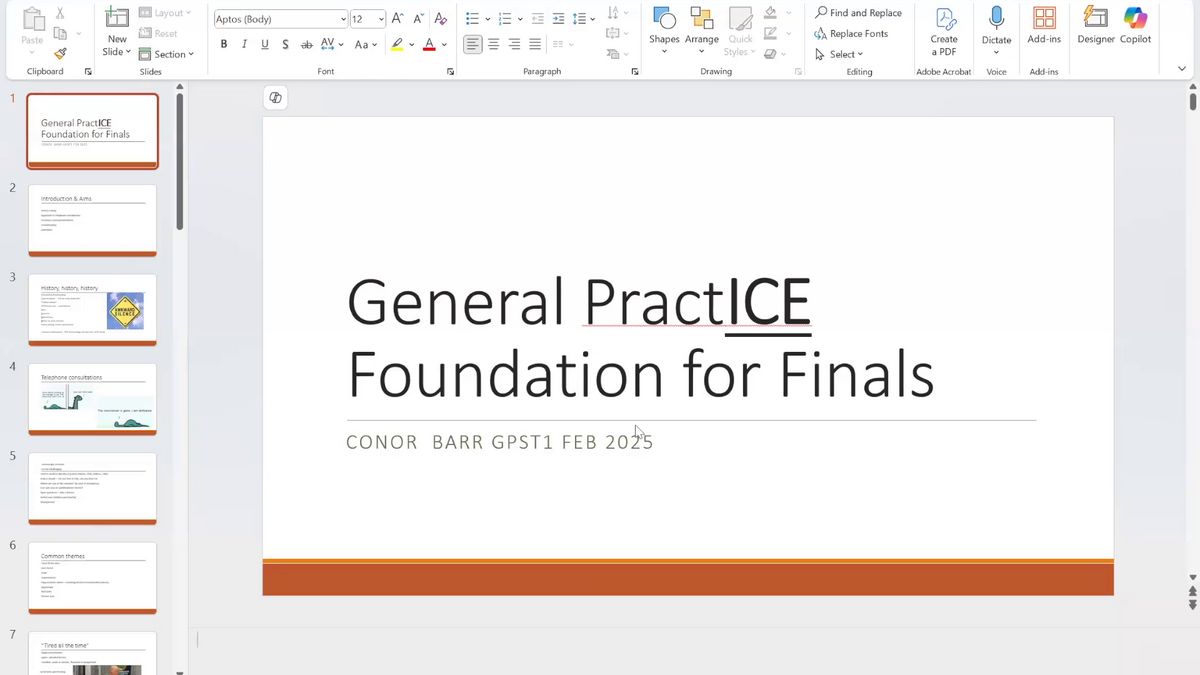Open the font name dropdown Aptos (Body)
Image resolution: width=1200 pixels, height=675 pixels.
(343, 19)
